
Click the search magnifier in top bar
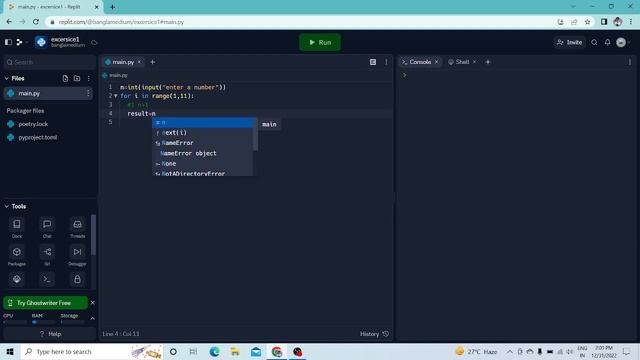click(x=594, y=42)
